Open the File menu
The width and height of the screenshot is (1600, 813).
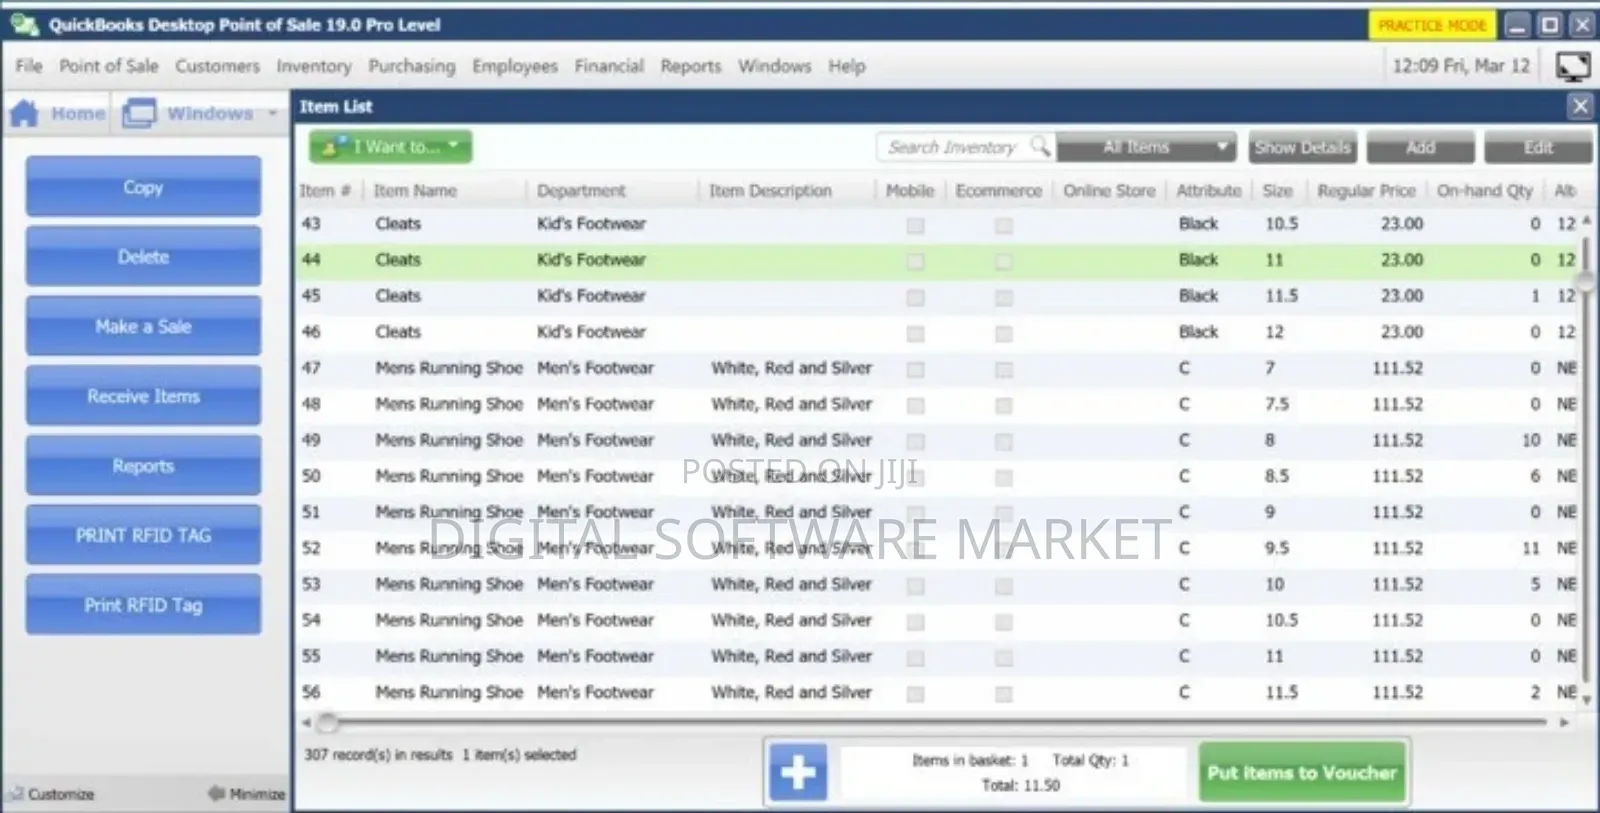click(x=29, y=66)
